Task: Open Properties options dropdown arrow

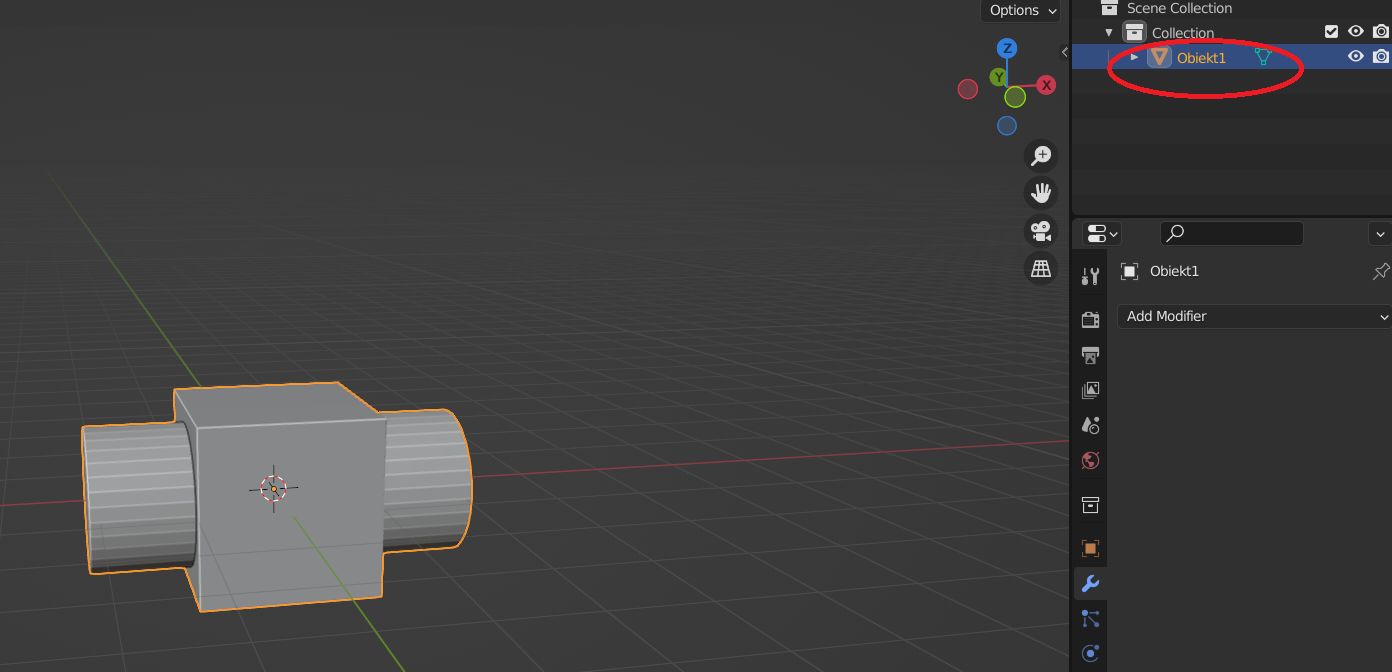Action: pyautogui.click(x=1380, y=234)
